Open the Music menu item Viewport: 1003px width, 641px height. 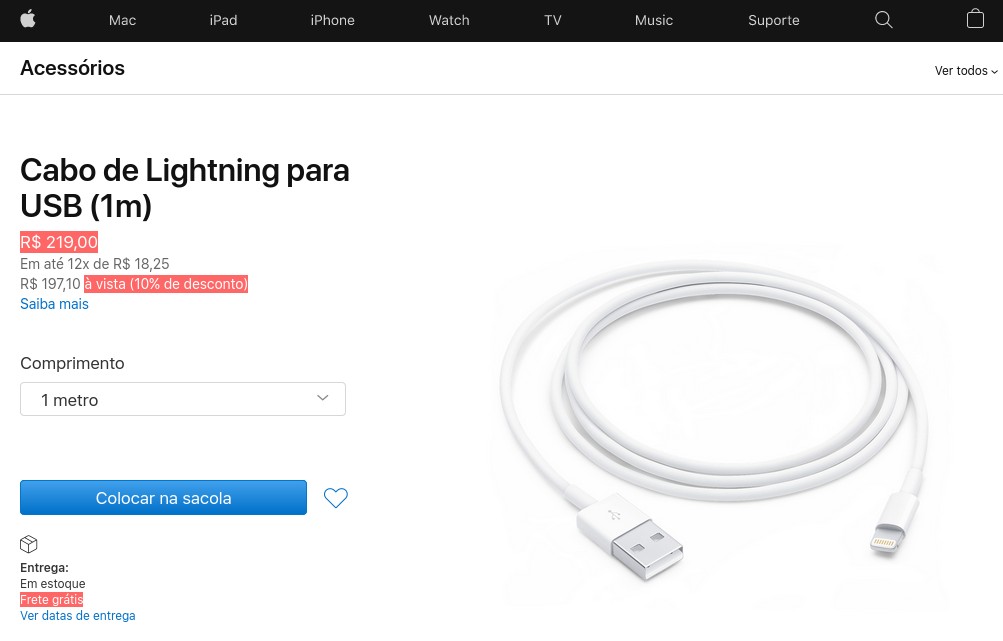tap(654, 20)
